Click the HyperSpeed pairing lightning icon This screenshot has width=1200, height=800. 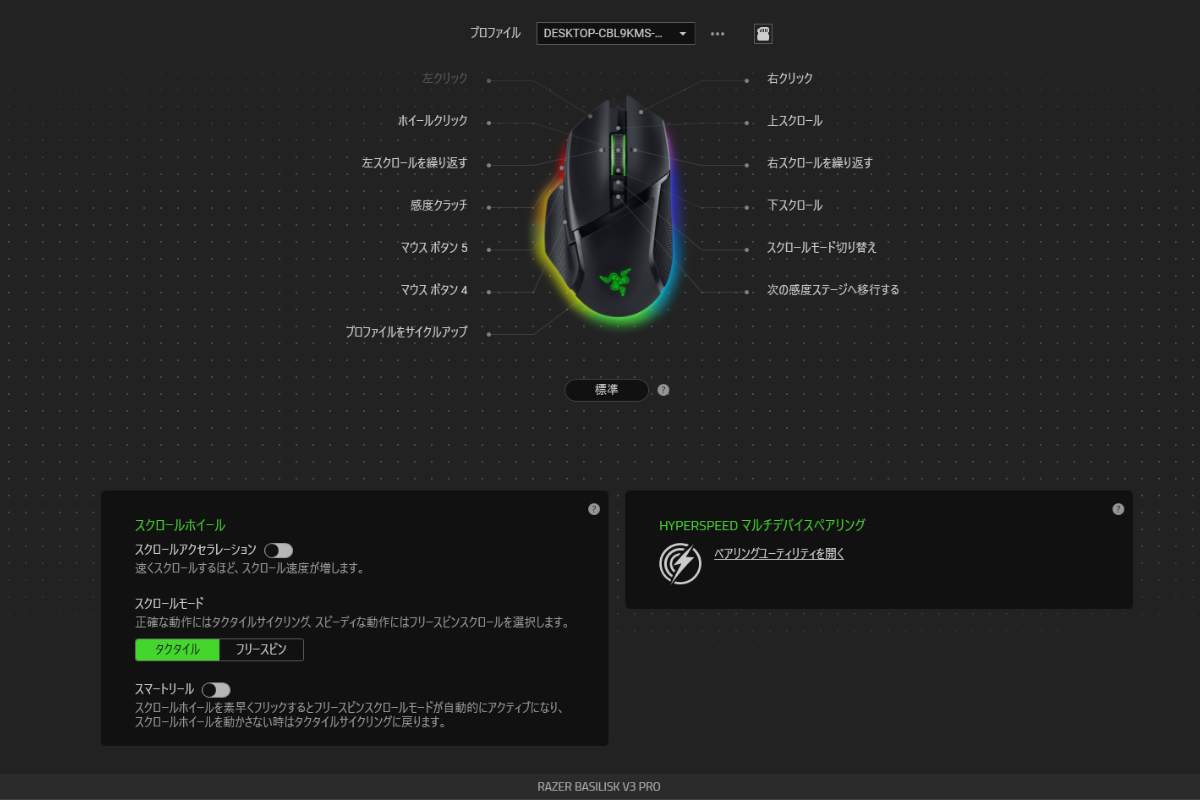pos(680,564)
